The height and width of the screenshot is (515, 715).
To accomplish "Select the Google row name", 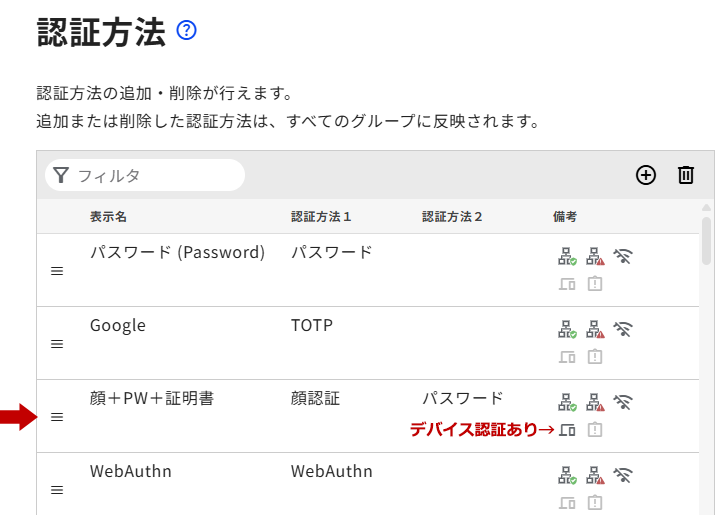I will pyautogui.click(x=118, y=326).
